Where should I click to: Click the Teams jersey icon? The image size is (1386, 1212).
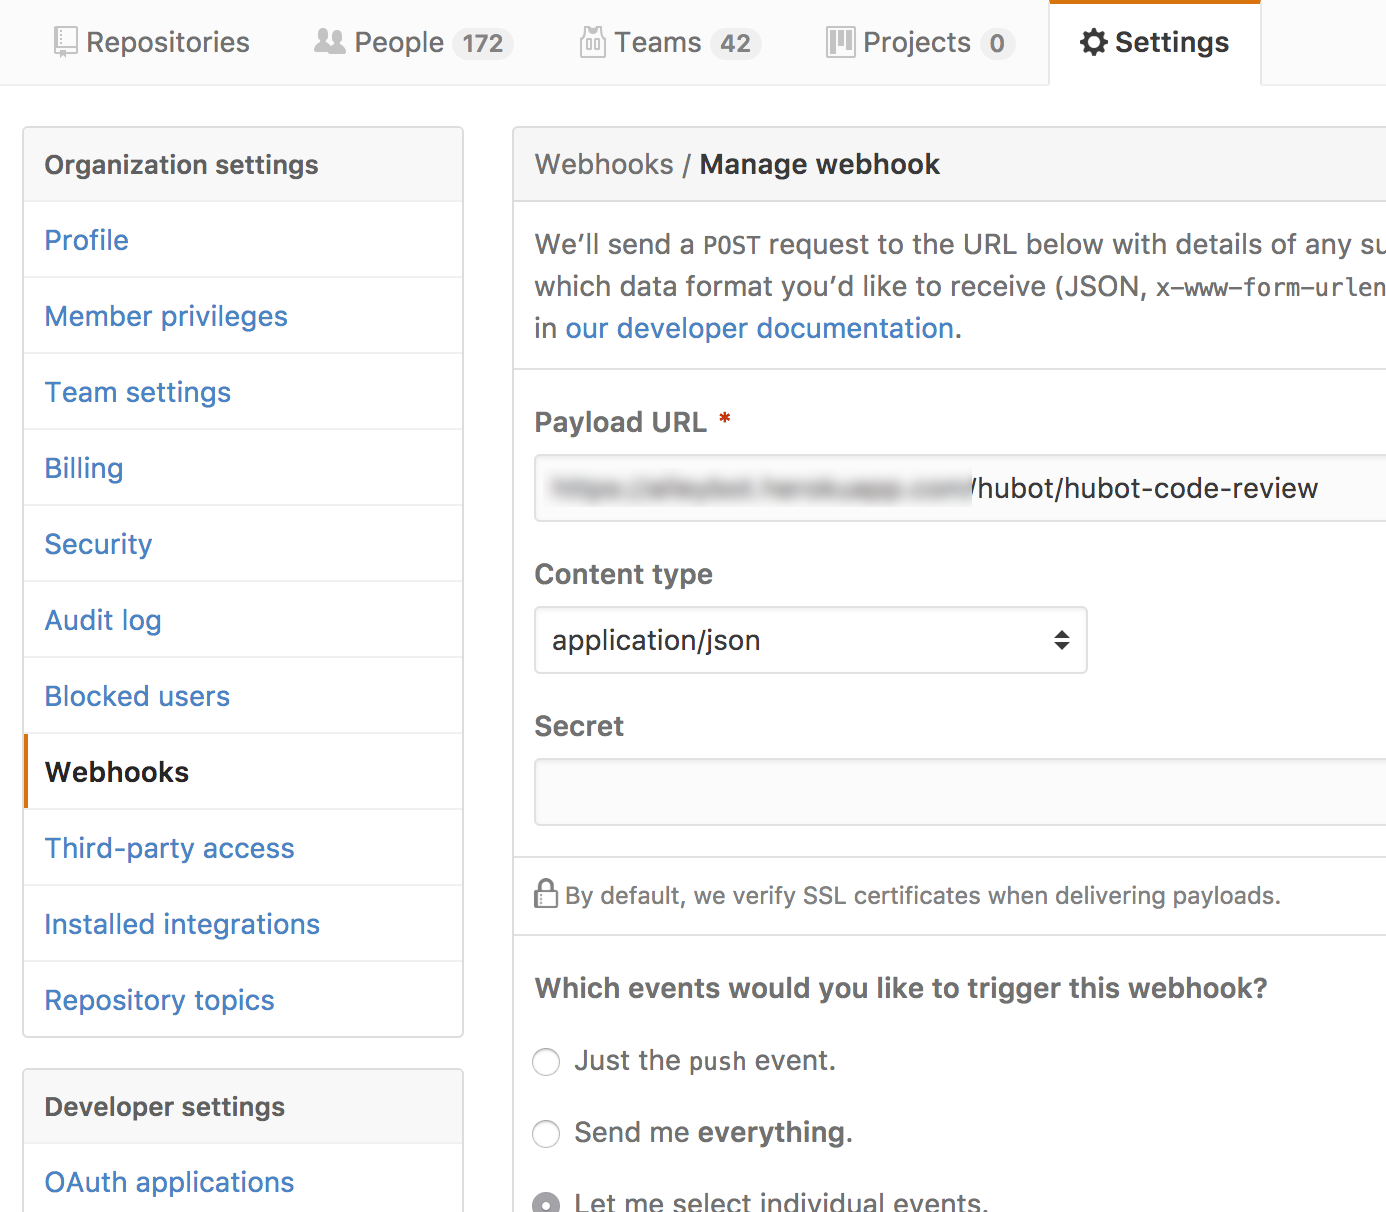click(592, 42)
